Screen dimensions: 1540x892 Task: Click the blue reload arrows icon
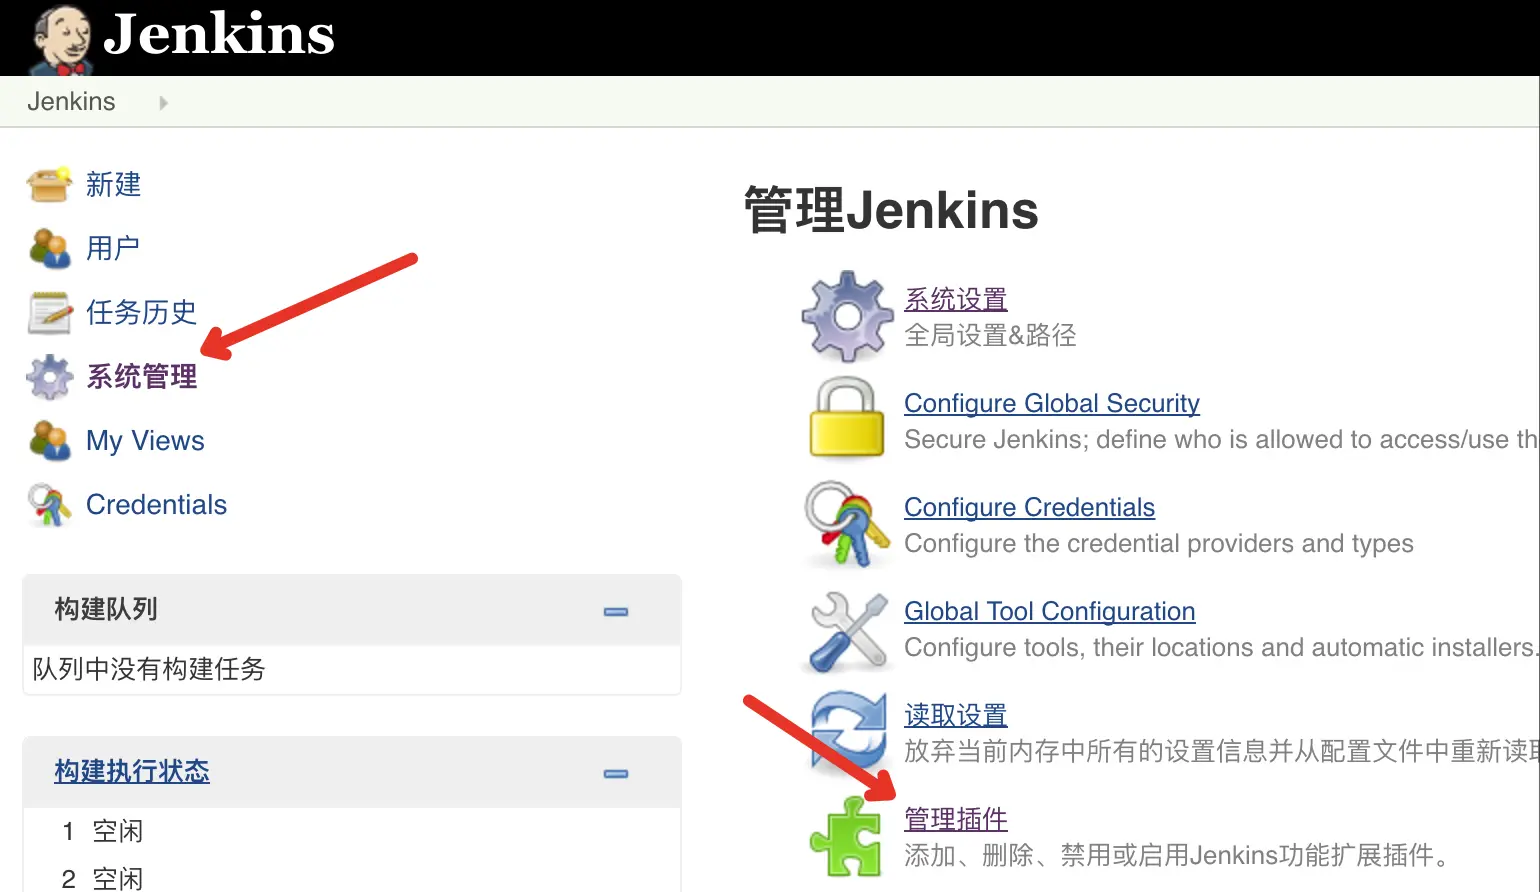(x=847, y=731)
